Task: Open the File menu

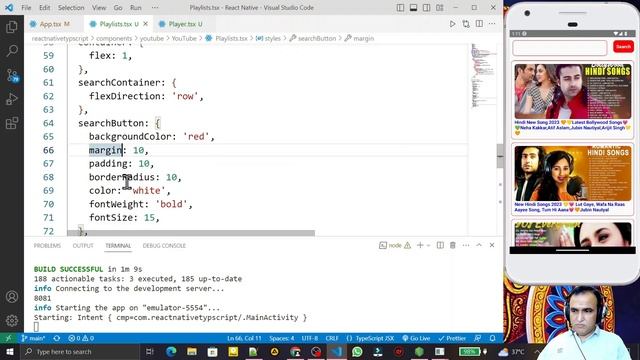Action: (x=26, y=8)
